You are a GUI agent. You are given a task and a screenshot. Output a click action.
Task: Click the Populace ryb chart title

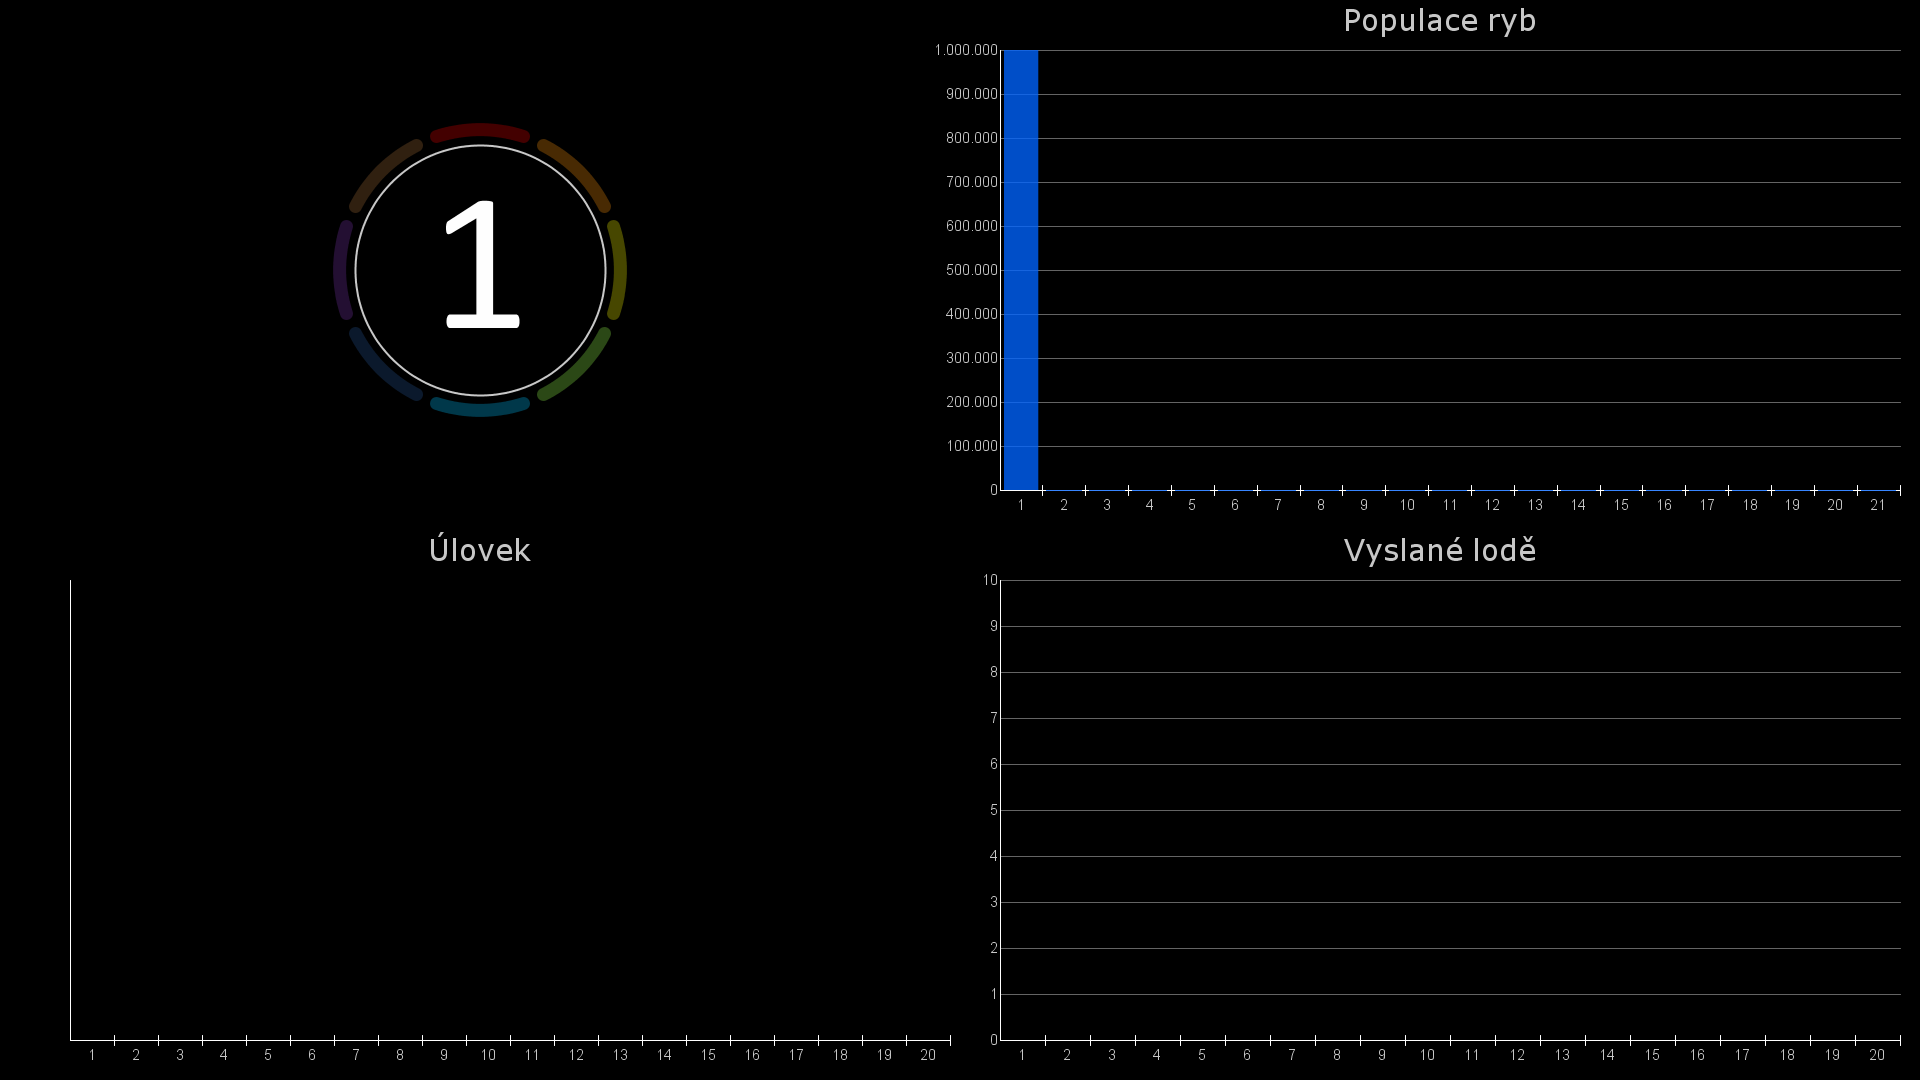tap(1439, 21)
